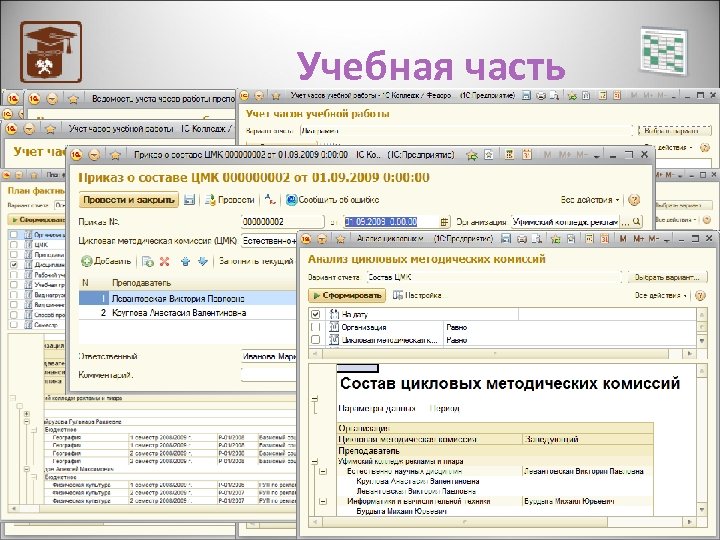This screenshot has height=540, width=720.
Task: Select teacher row 1 Левантовская Виктория
Action: pos(187,298)
